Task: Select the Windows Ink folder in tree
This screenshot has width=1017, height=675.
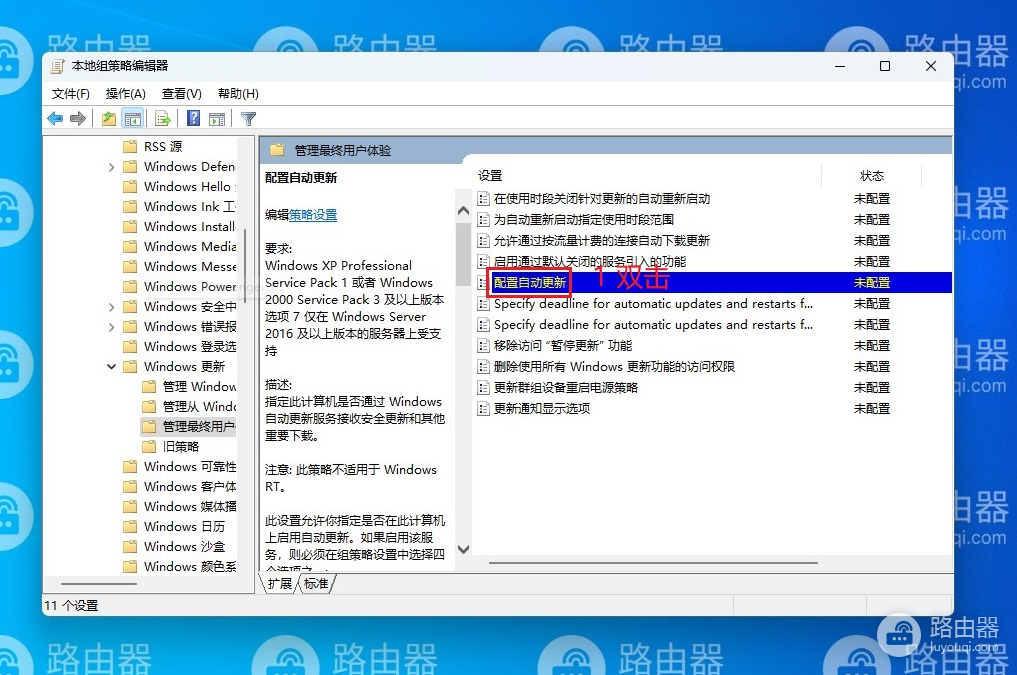Action: pos(179,207)
